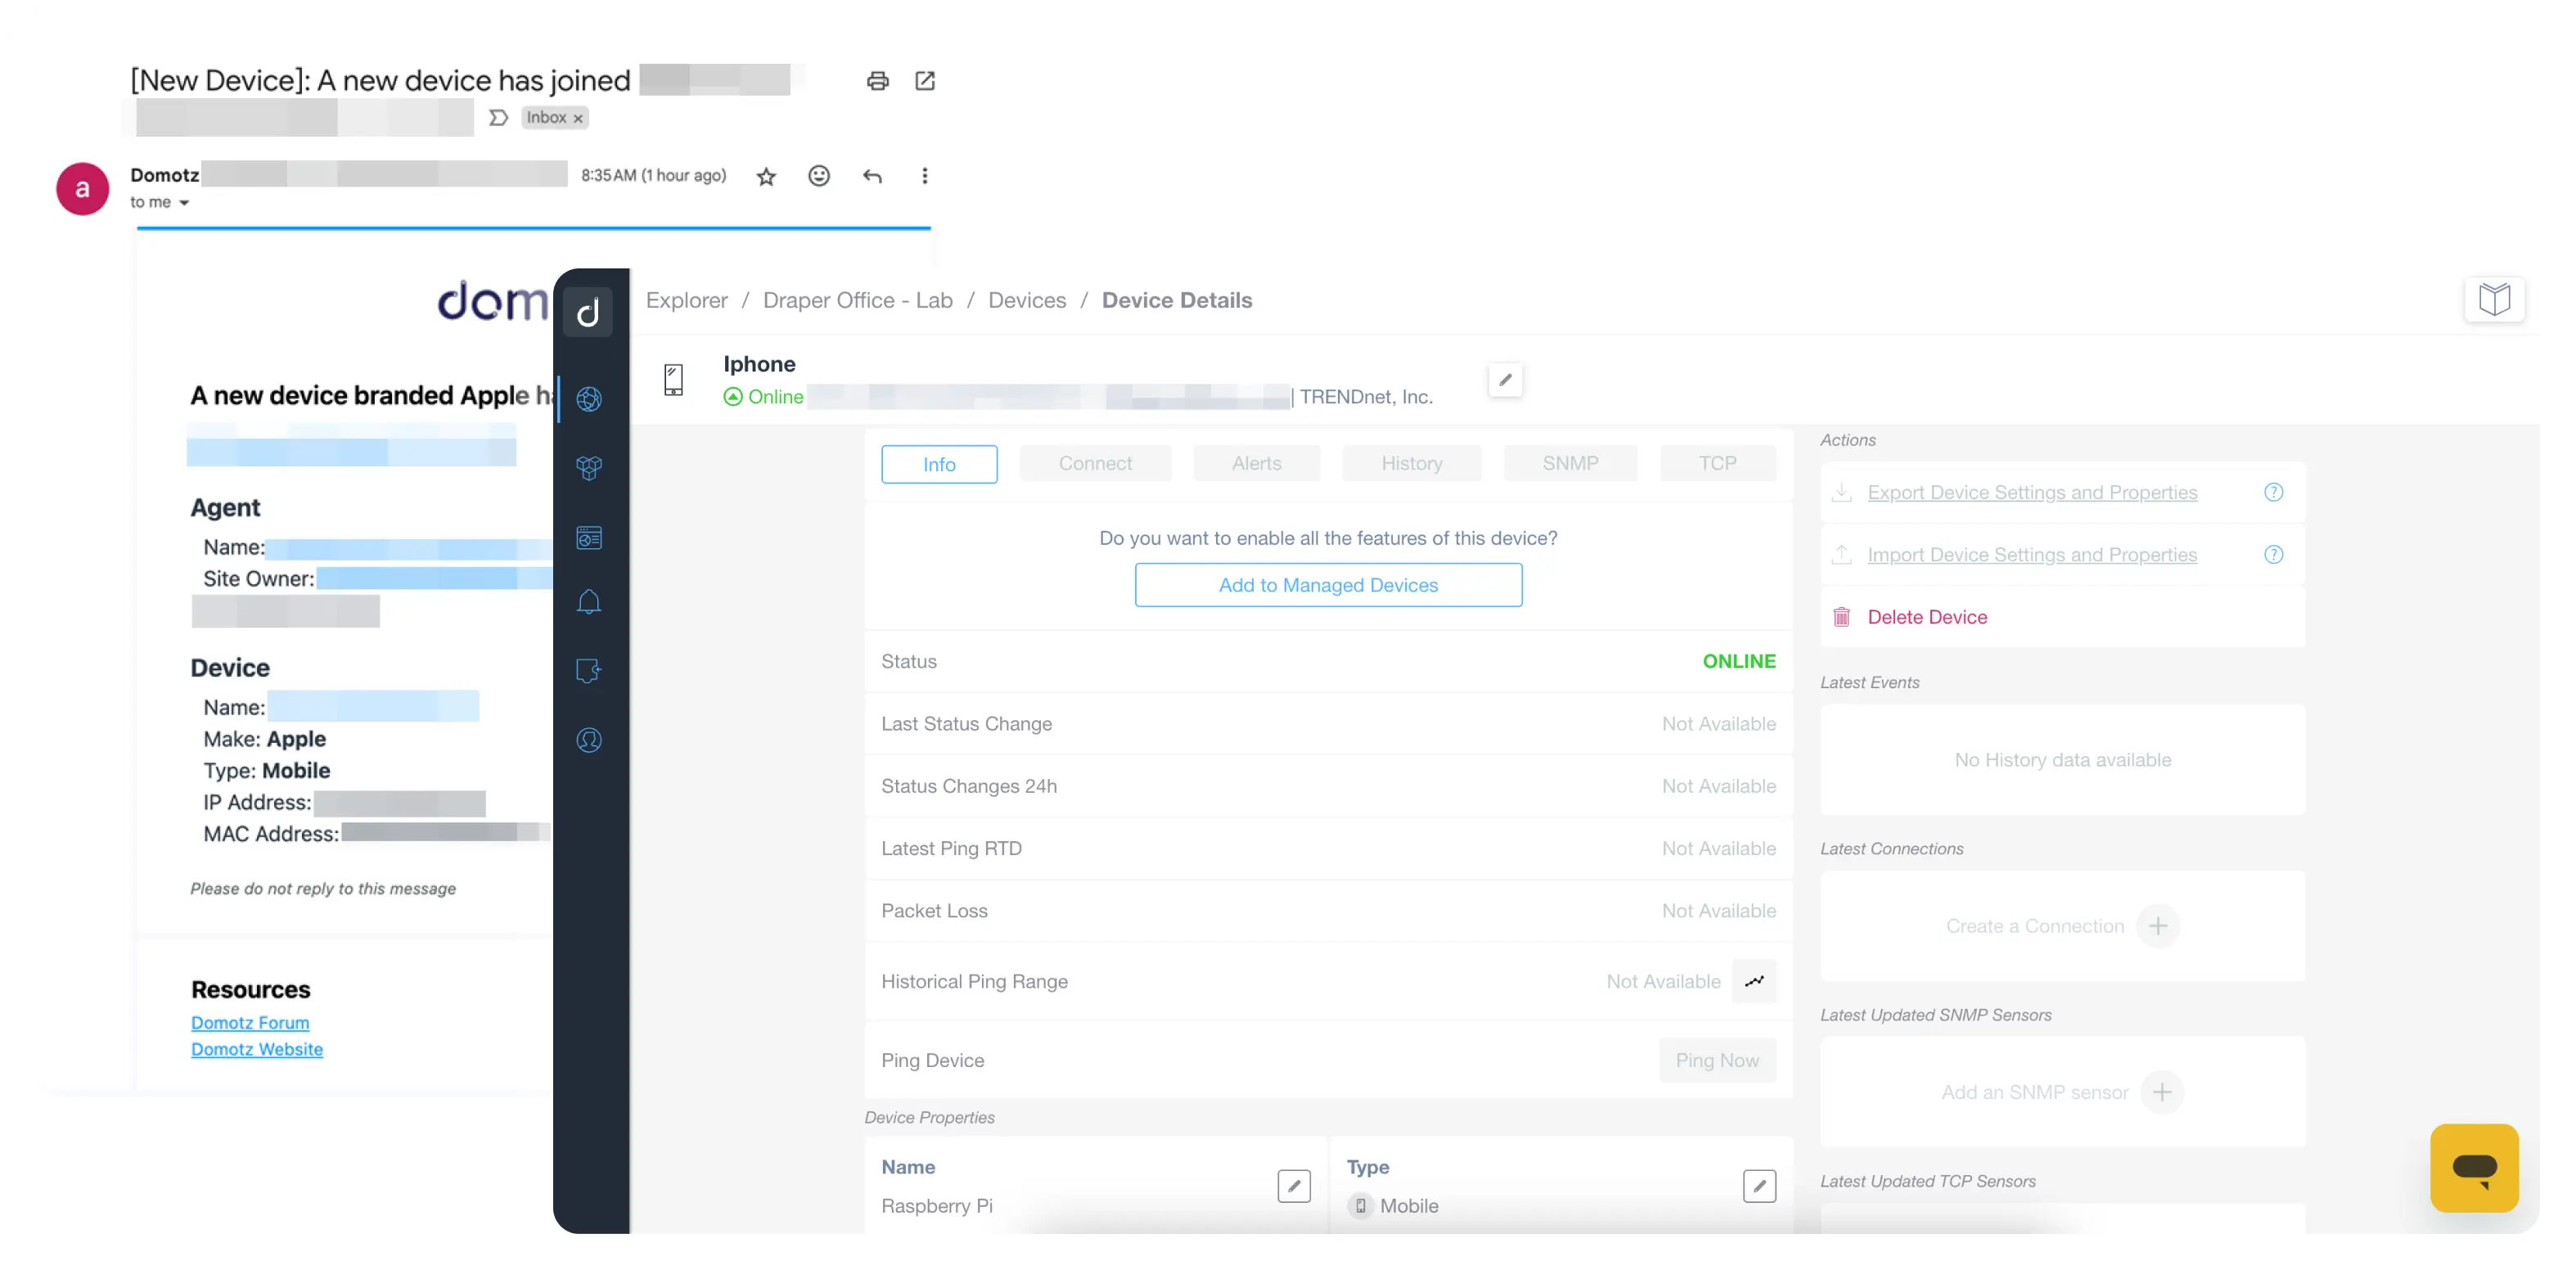The width and height of the screenshot is (2576, 1270).
Task: Expand Device Properties Name field editor
Action: (x=1296, y=1187)
